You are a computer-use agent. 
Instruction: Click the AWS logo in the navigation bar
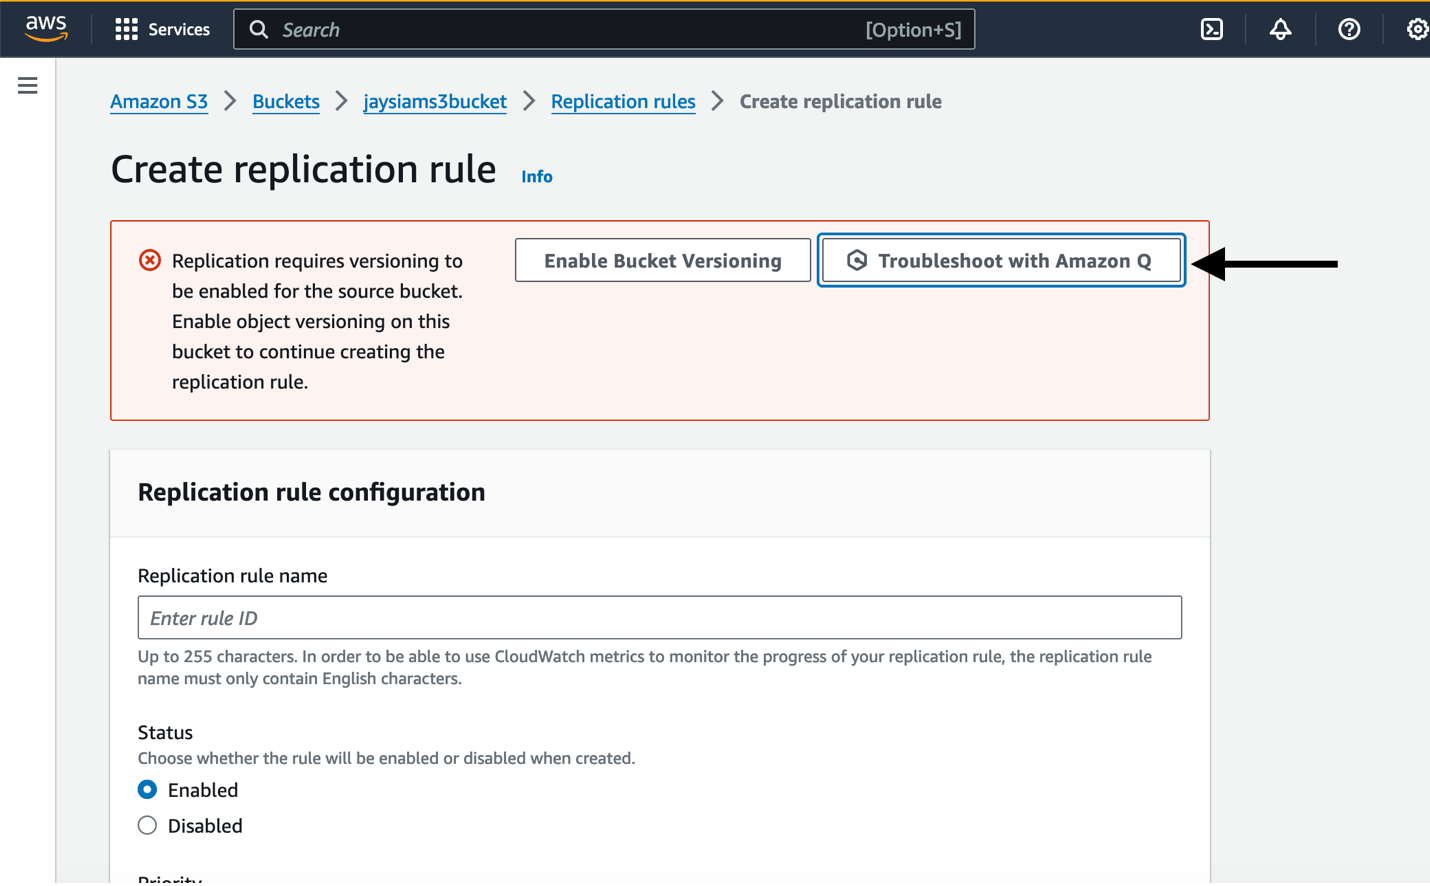(x=44, y=28)
